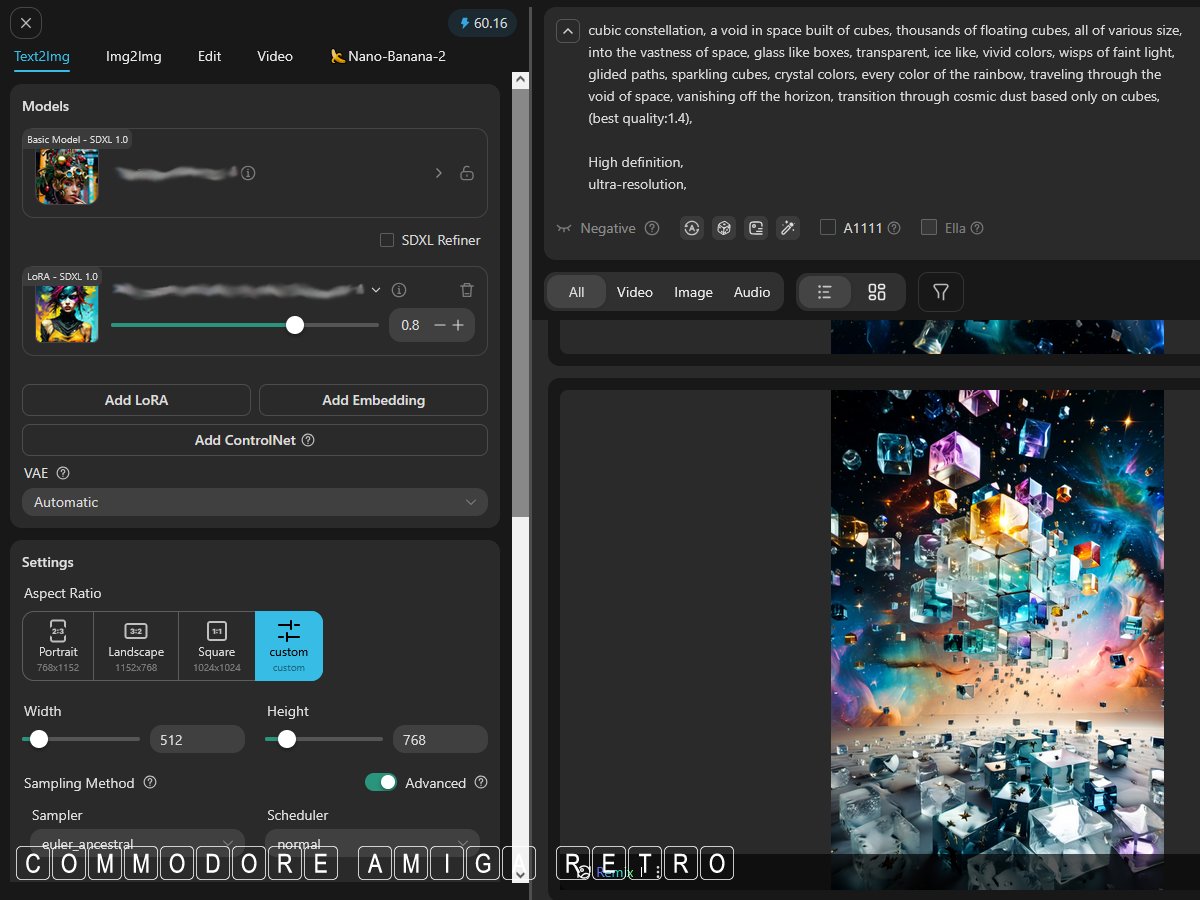Click the Add ControlNet button
The height and width of the screenshot is (900, 1200).
click(x=255, y=440)
